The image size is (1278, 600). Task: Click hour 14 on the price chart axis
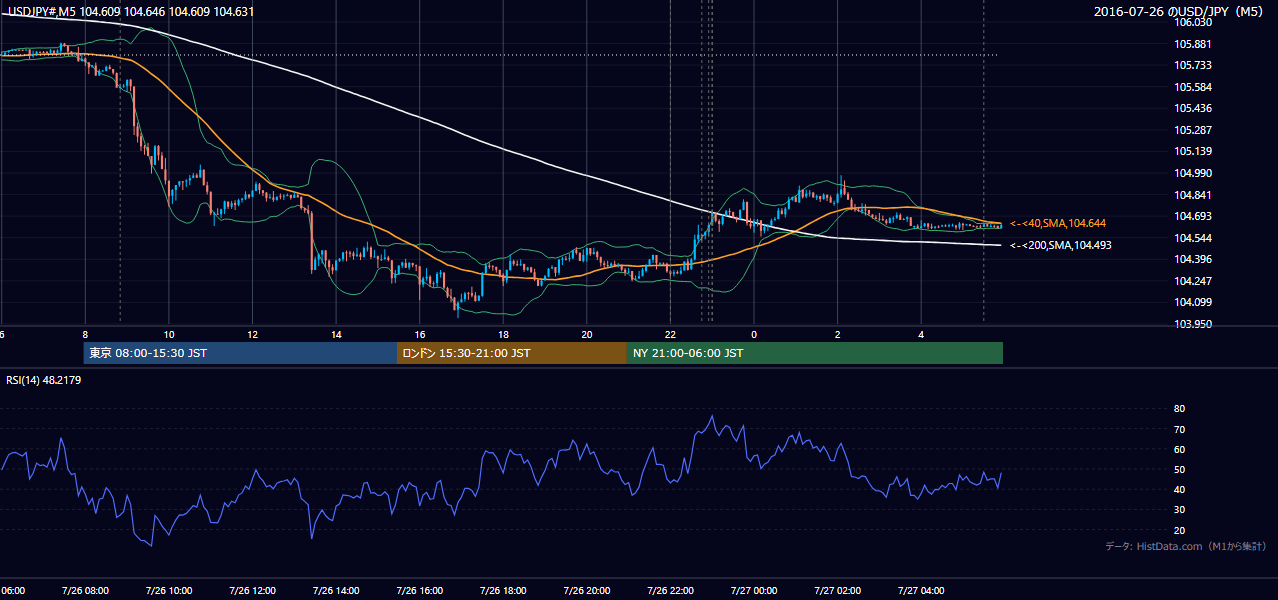[x=336, y=334]
